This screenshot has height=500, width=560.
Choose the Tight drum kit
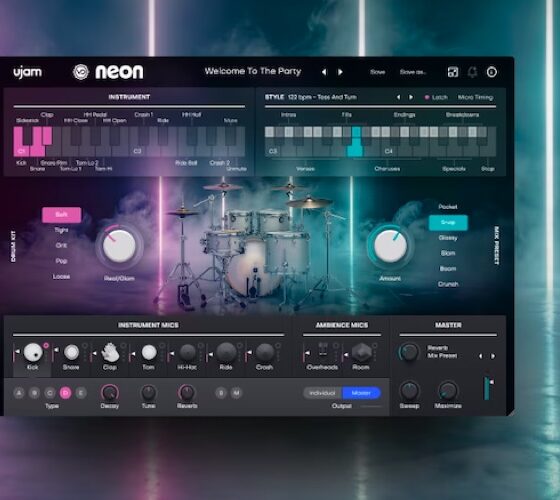pos(61,230)
